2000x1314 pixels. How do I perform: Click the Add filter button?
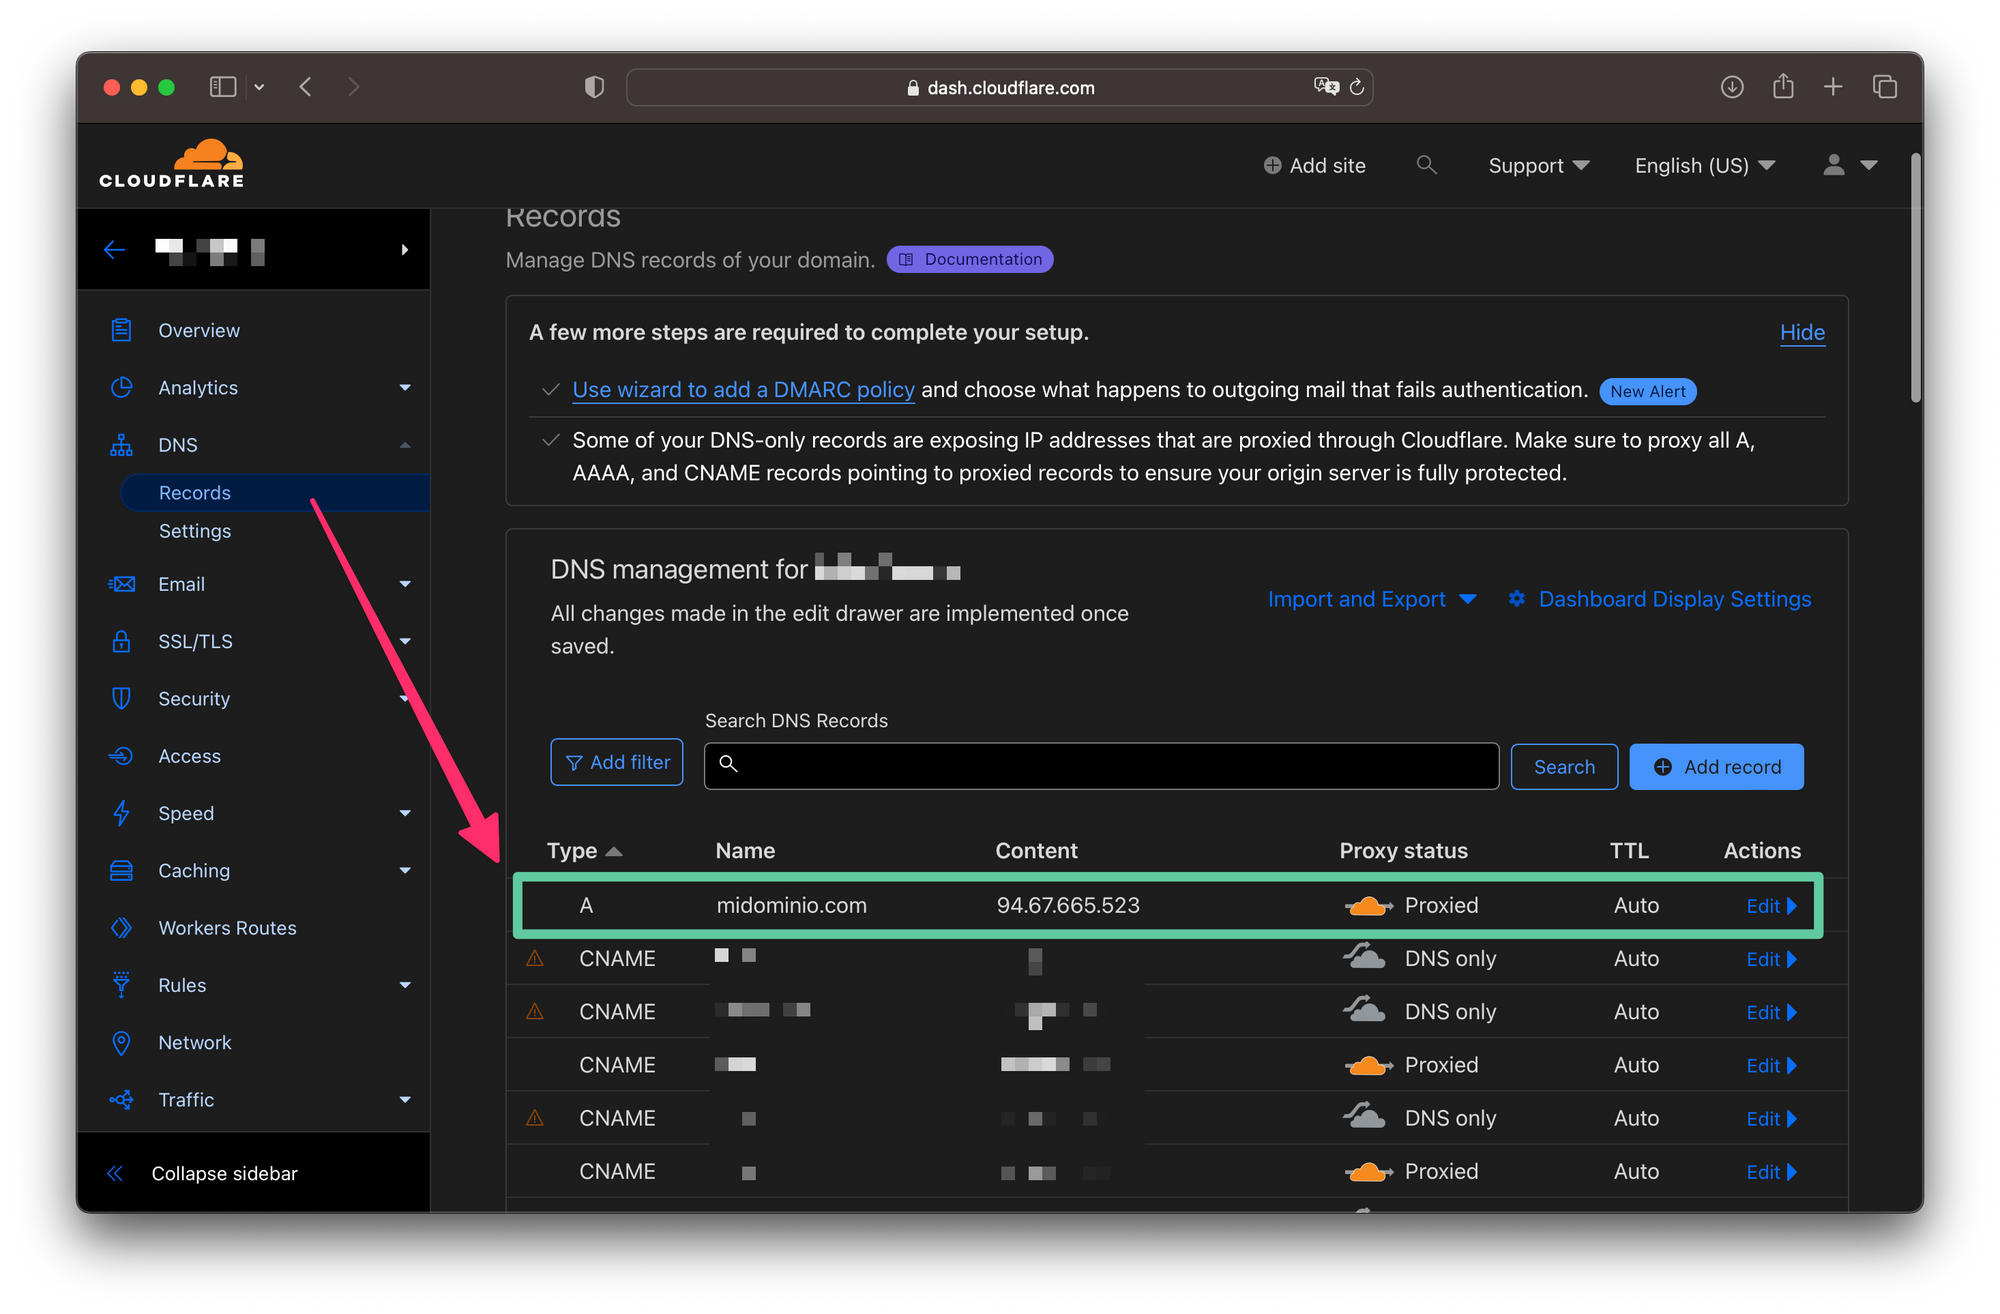617,762
